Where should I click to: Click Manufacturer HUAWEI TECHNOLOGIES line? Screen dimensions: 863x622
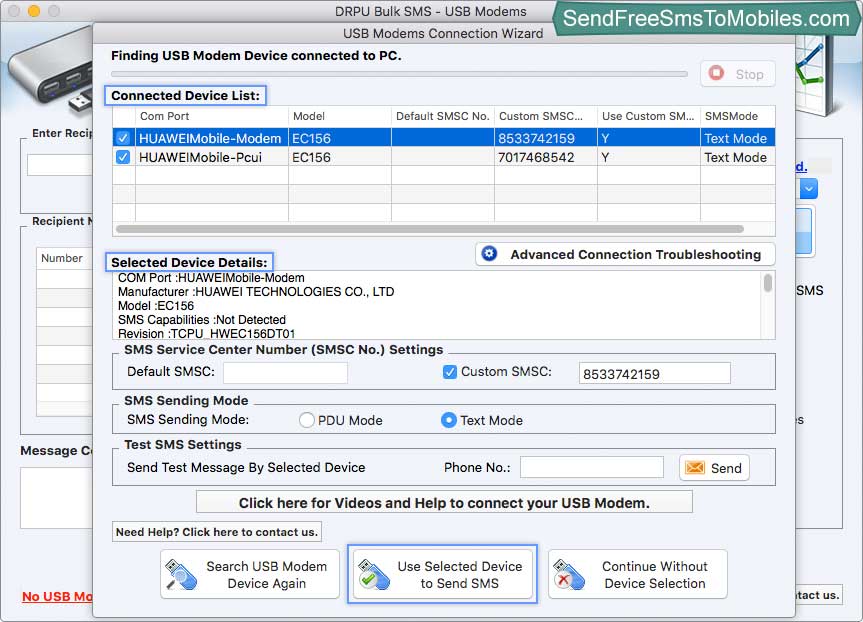256,292
